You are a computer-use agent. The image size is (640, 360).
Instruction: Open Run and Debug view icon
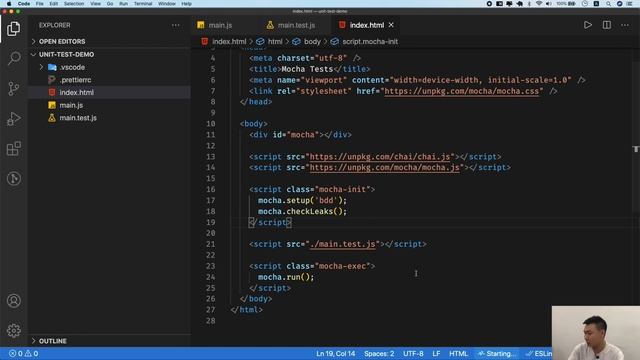[x=13, y=119]
